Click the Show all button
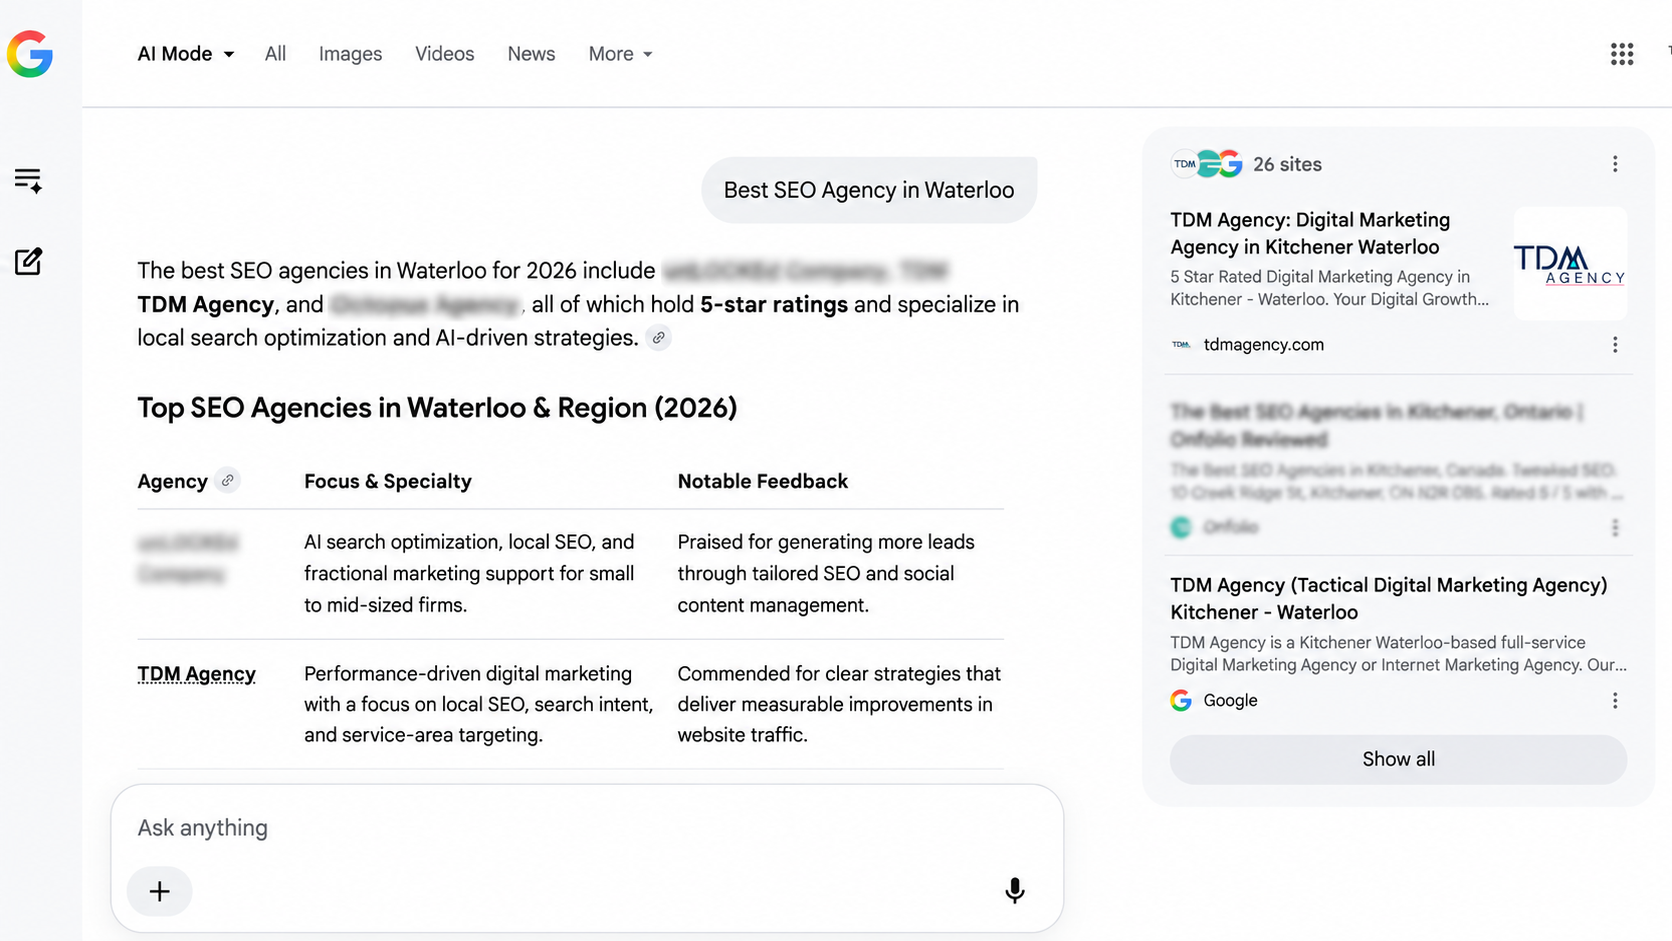1672x941 pixels. [1398, 759]
